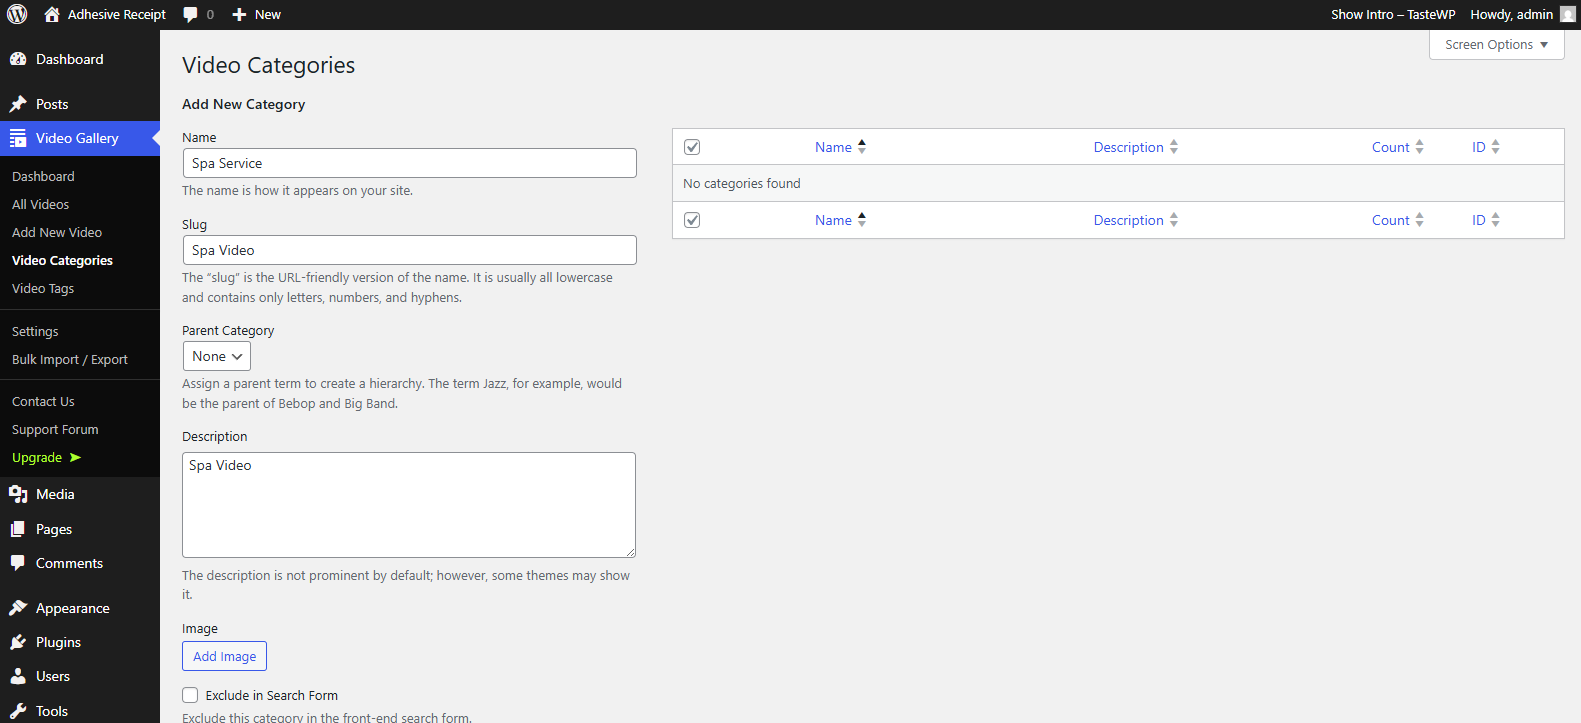Expand the Screen Options panel

[x=1496, y=45]
